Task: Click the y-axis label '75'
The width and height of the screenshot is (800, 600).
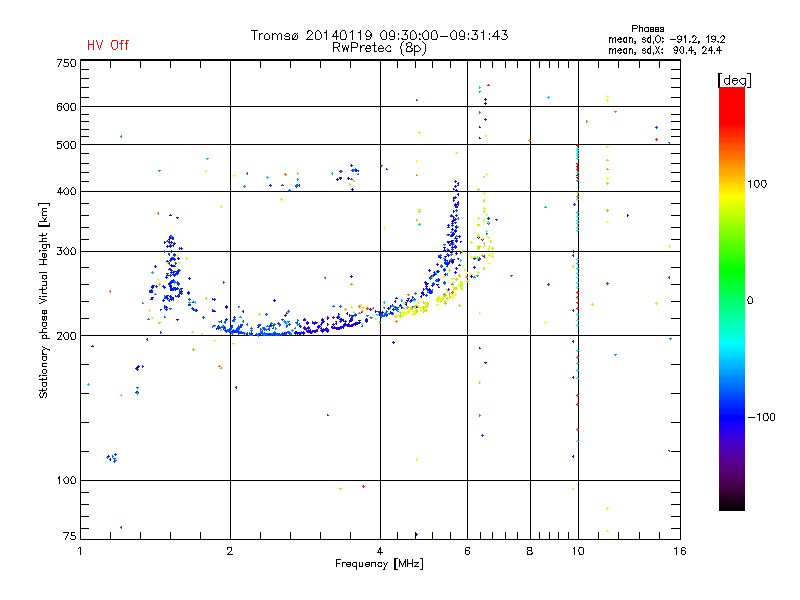Action: 70,536
